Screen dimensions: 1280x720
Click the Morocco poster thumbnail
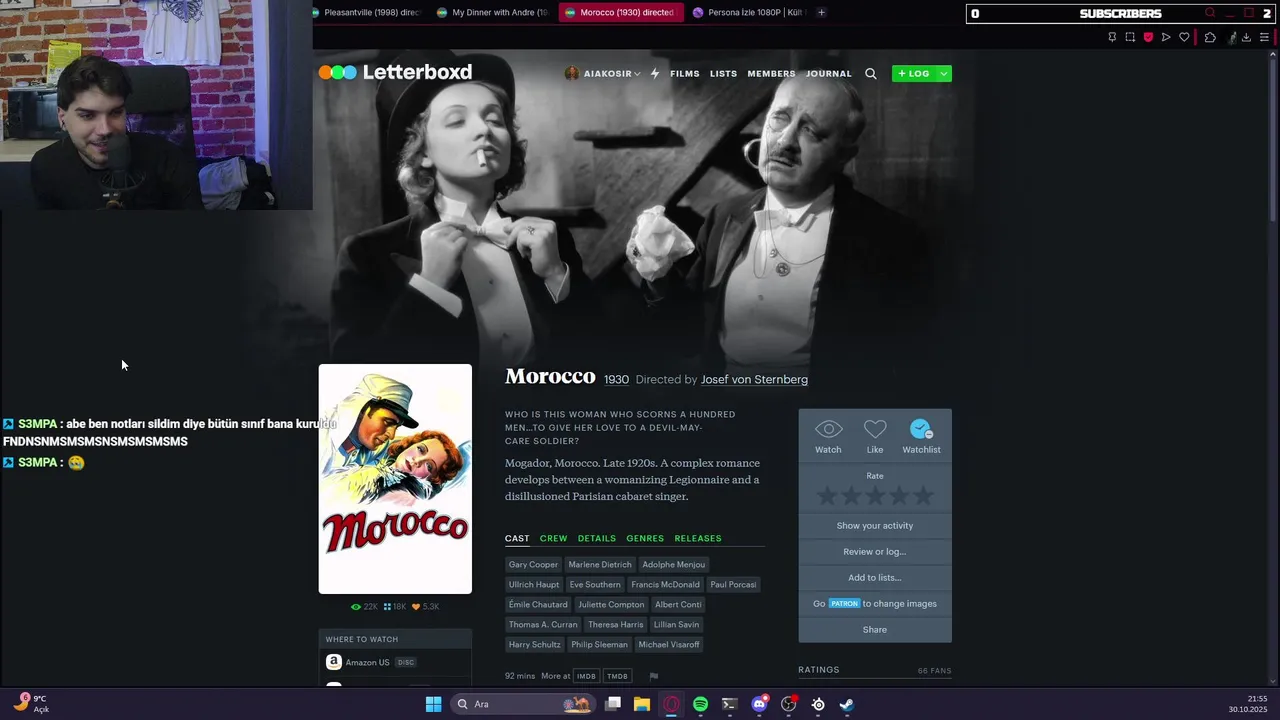coord(395,479)
